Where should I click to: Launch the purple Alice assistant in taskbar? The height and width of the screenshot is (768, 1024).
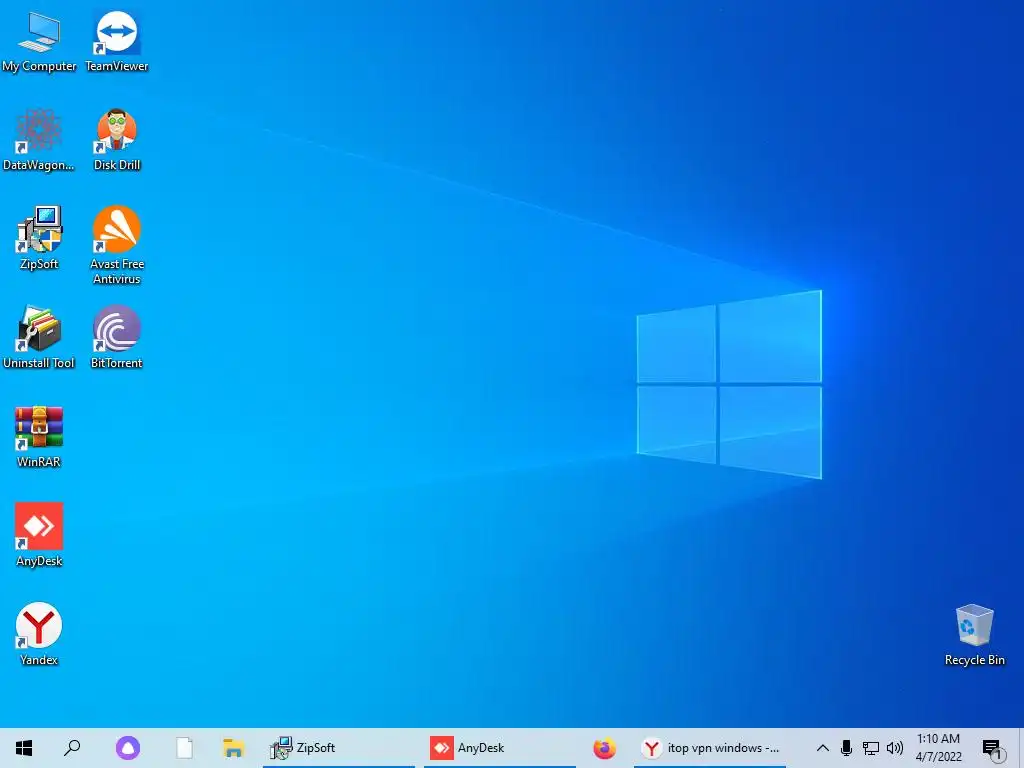pyautogui.click(x=128, y=748)
